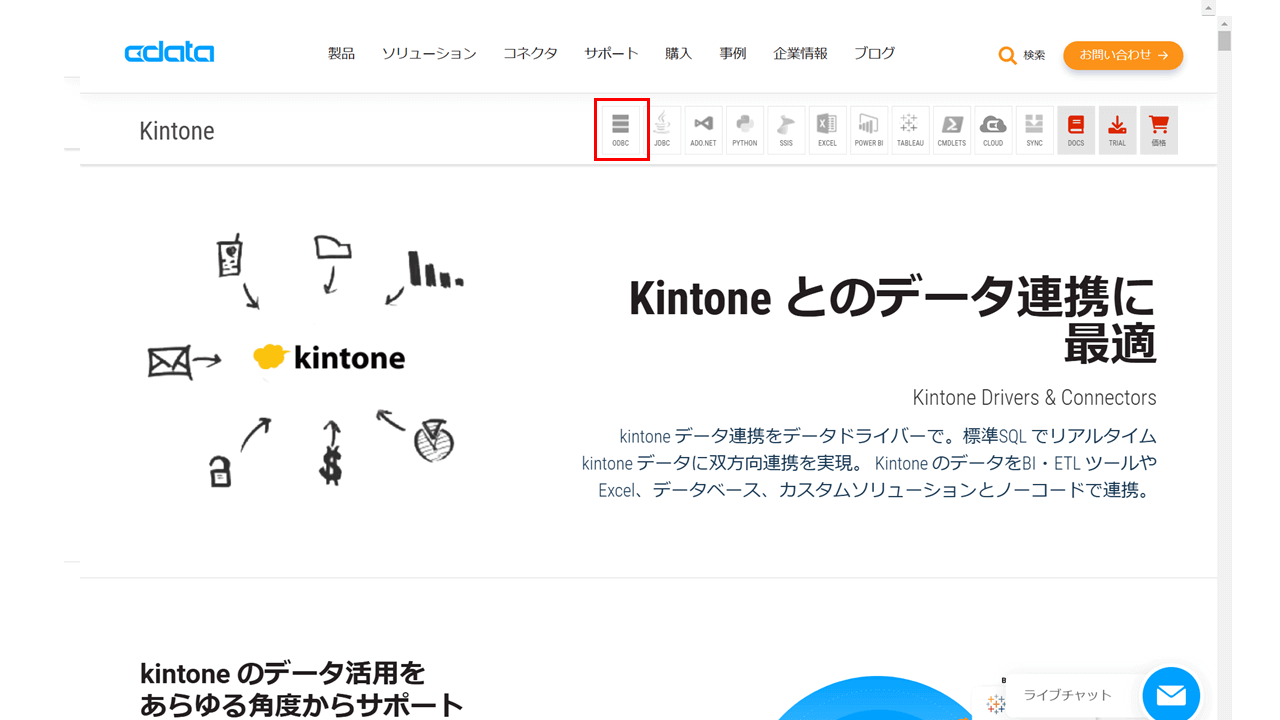Choose the Tableau connector icon
Viewport: 1280px width, 720px height.
click(x=910, y=130)
